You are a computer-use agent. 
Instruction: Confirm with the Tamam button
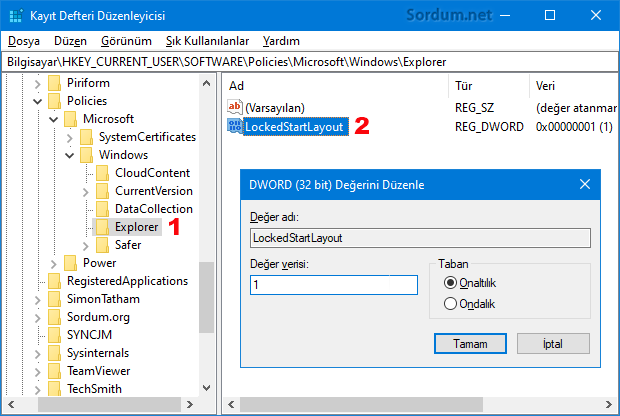click(x=470, y=343)
